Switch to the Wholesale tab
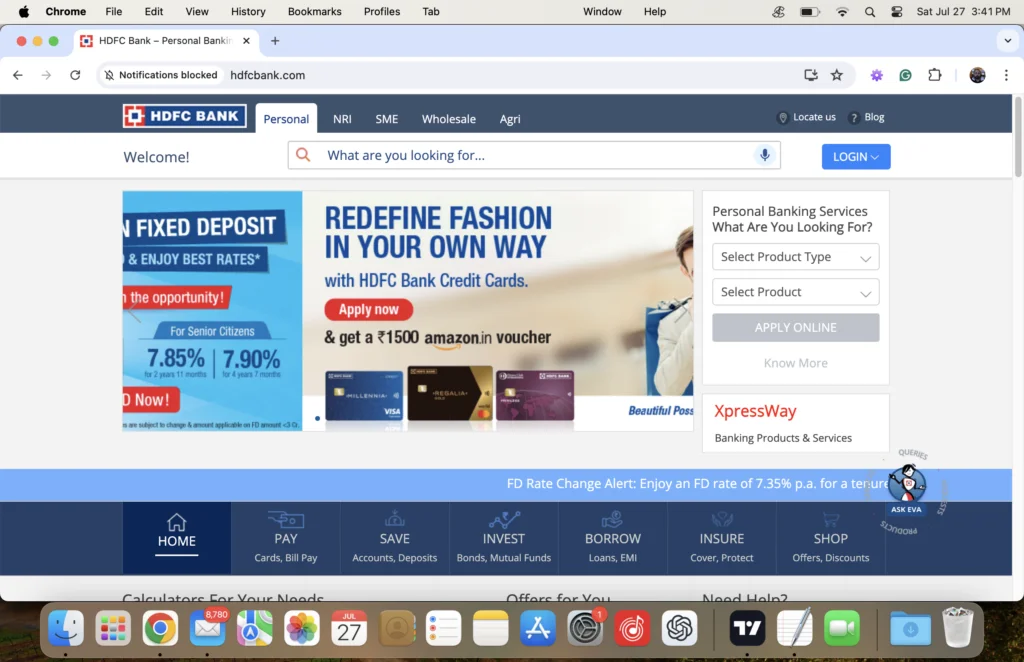This screenshot has width=1024, height=662. coord(449,119)
